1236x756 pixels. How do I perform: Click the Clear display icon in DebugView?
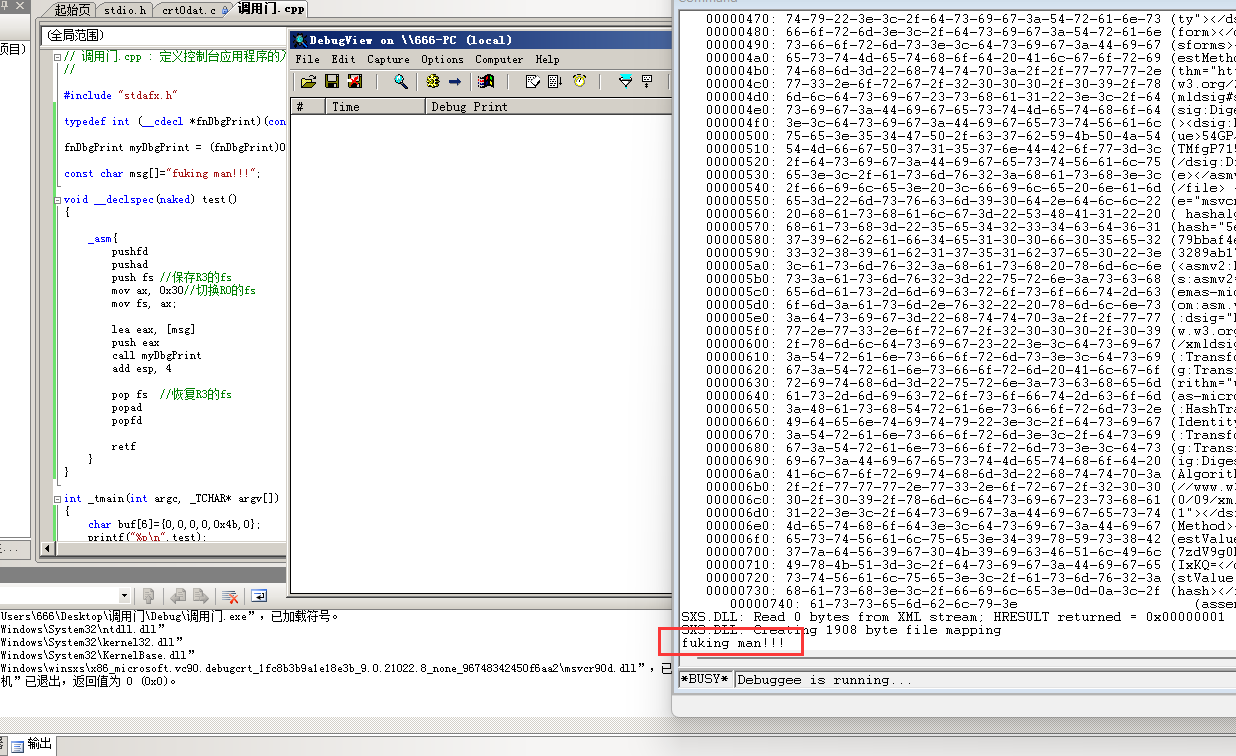point(354,82)
